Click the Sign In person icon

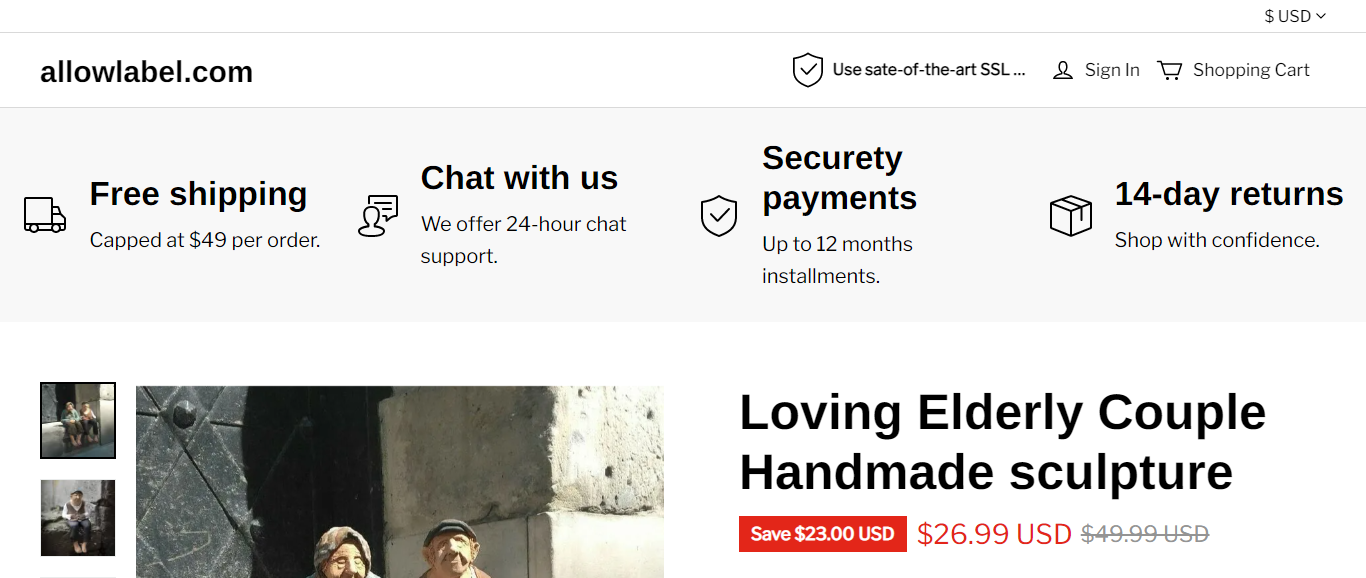(x=1062, y=70)
